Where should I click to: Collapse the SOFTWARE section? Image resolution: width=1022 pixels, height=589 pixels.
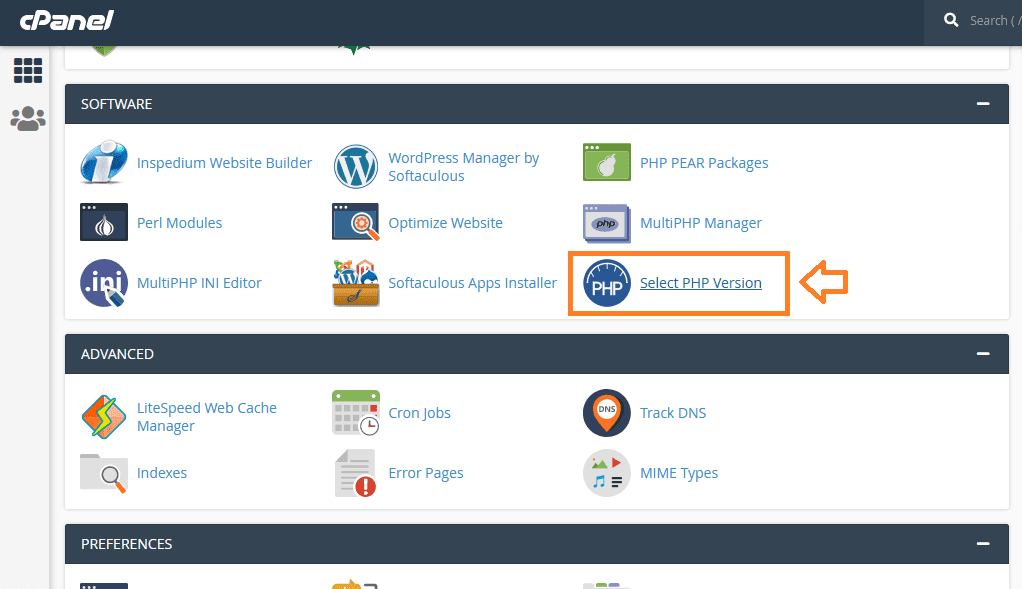(x=983, y=104)
